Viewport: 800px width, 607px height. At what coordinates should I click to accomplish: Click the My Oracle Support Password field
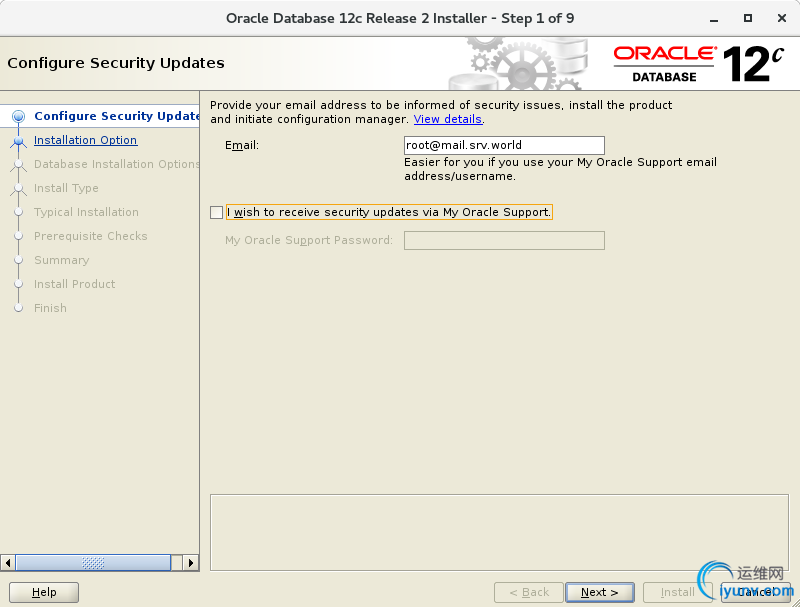504,240
